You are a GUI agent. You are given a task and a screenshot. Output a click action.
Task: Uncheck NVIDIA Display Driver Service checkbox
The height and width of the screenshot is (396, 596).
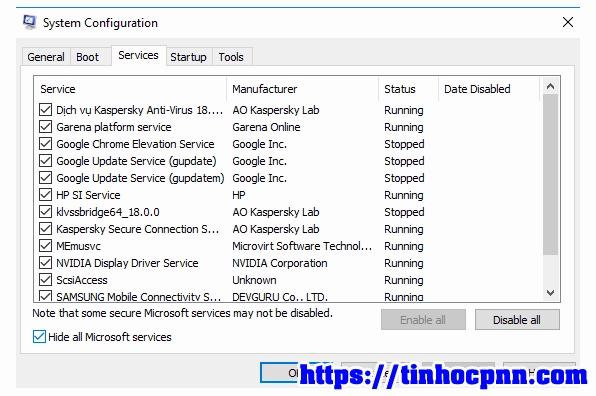click(46, 263)
